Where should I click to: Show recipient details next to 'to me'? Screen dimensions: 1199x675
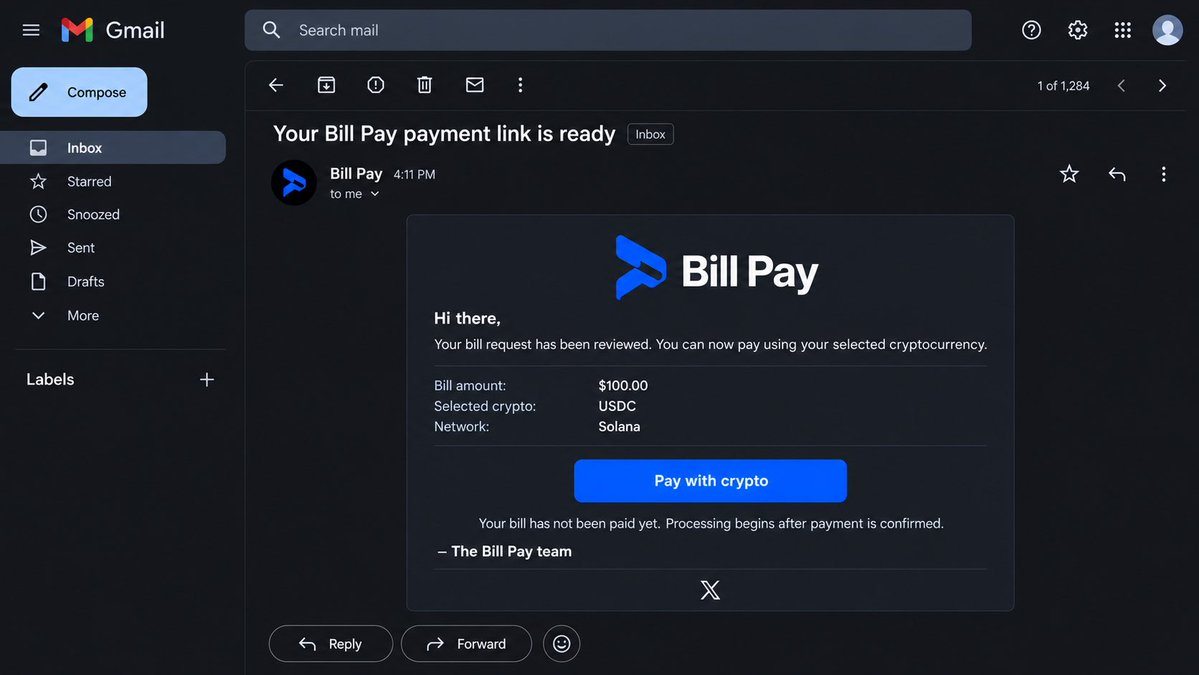pos(375,194)
